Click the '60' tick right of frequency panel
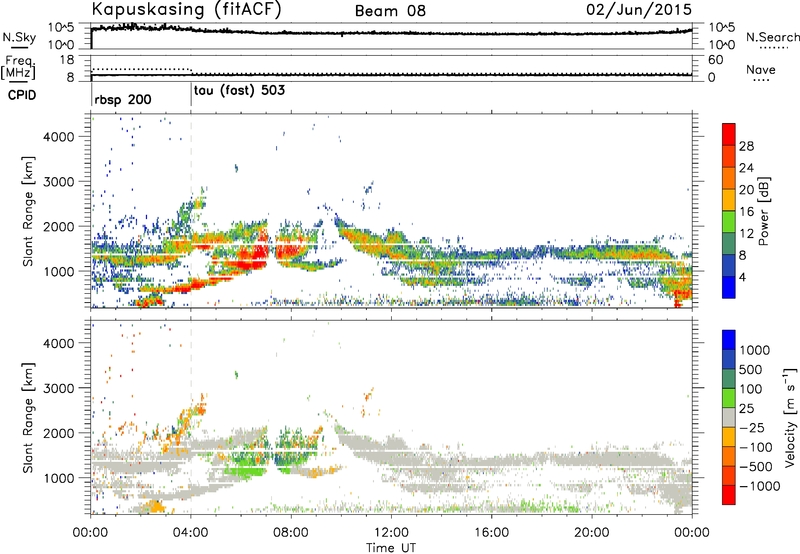800x554 pixels. pos(716,60)
